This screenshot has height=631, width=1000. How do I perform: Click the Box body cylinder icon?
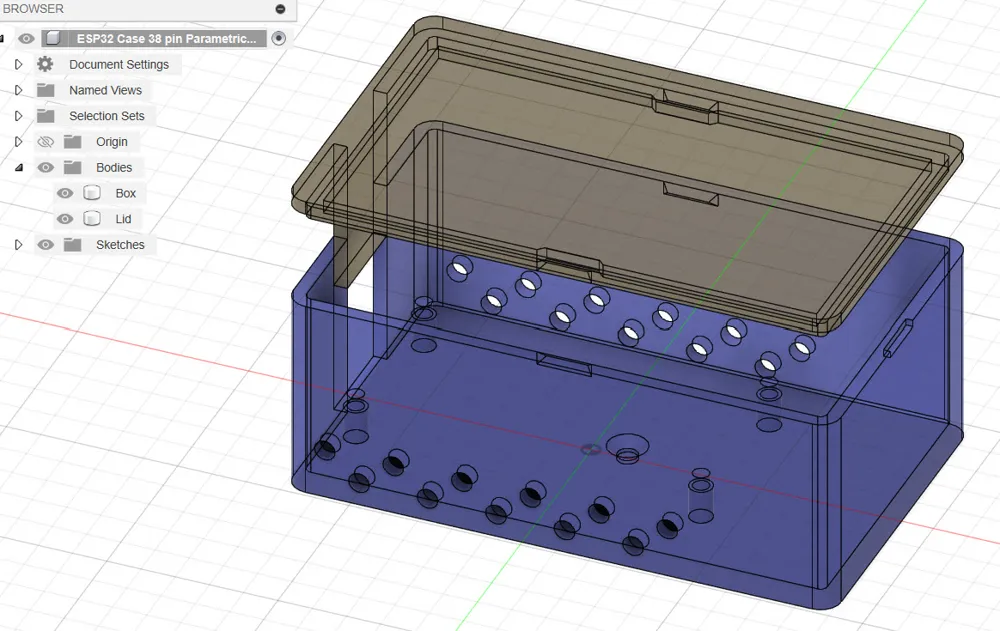[x=92, y=193]
